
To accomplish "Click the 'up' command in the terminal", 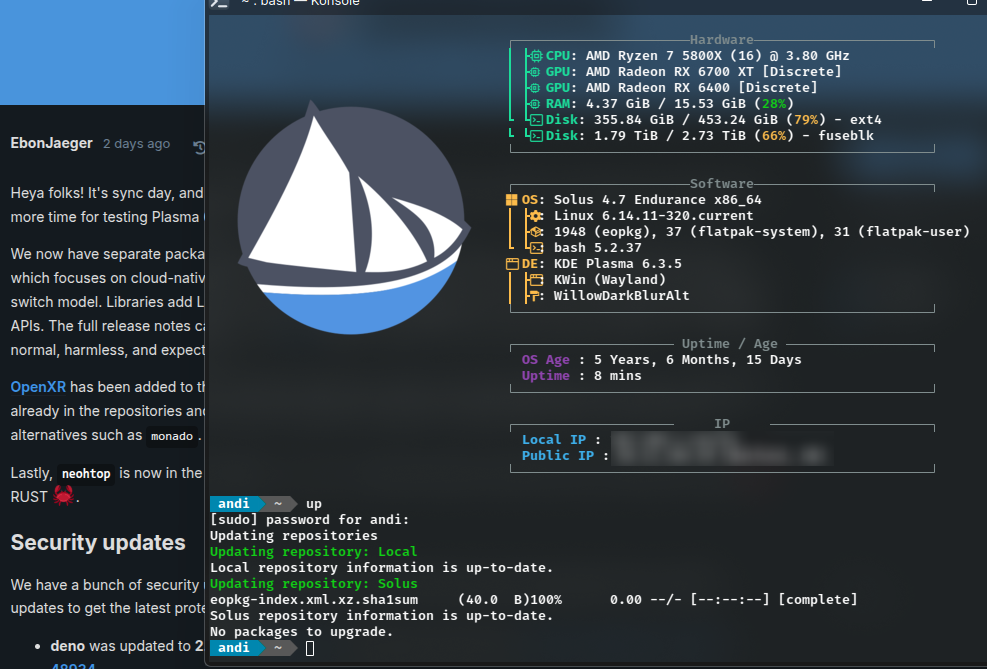I will coord(313,503).
